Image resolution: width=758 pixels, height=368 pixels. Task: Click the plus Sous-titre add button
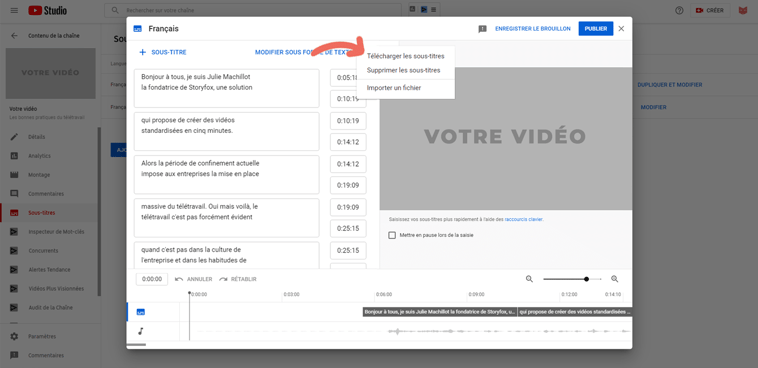[x=162, y=52]
